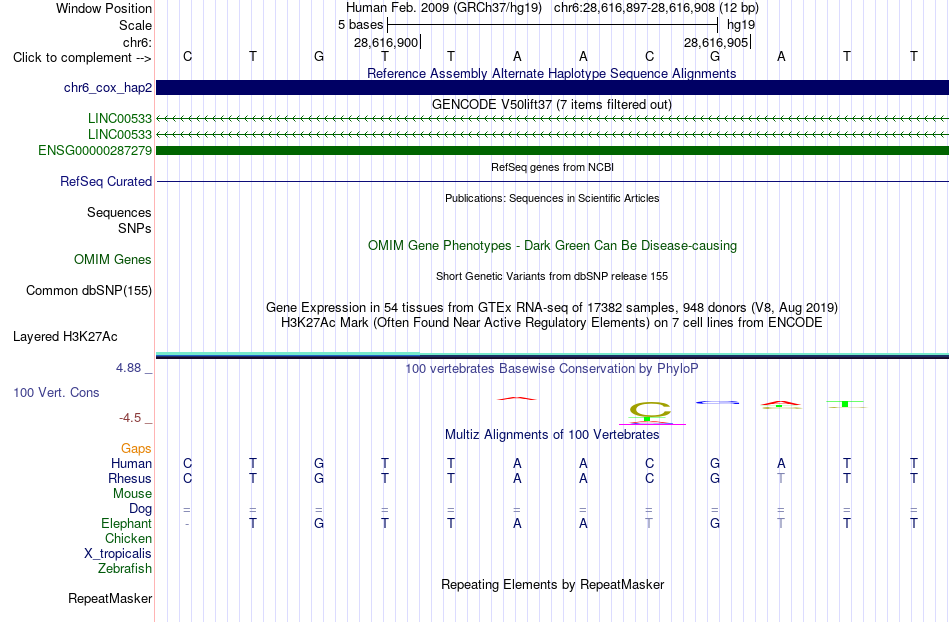Open 'Multiz Alignments of 100 Vertebrates' title
This screenshot has height=622, width=950.
click(552, 434)
